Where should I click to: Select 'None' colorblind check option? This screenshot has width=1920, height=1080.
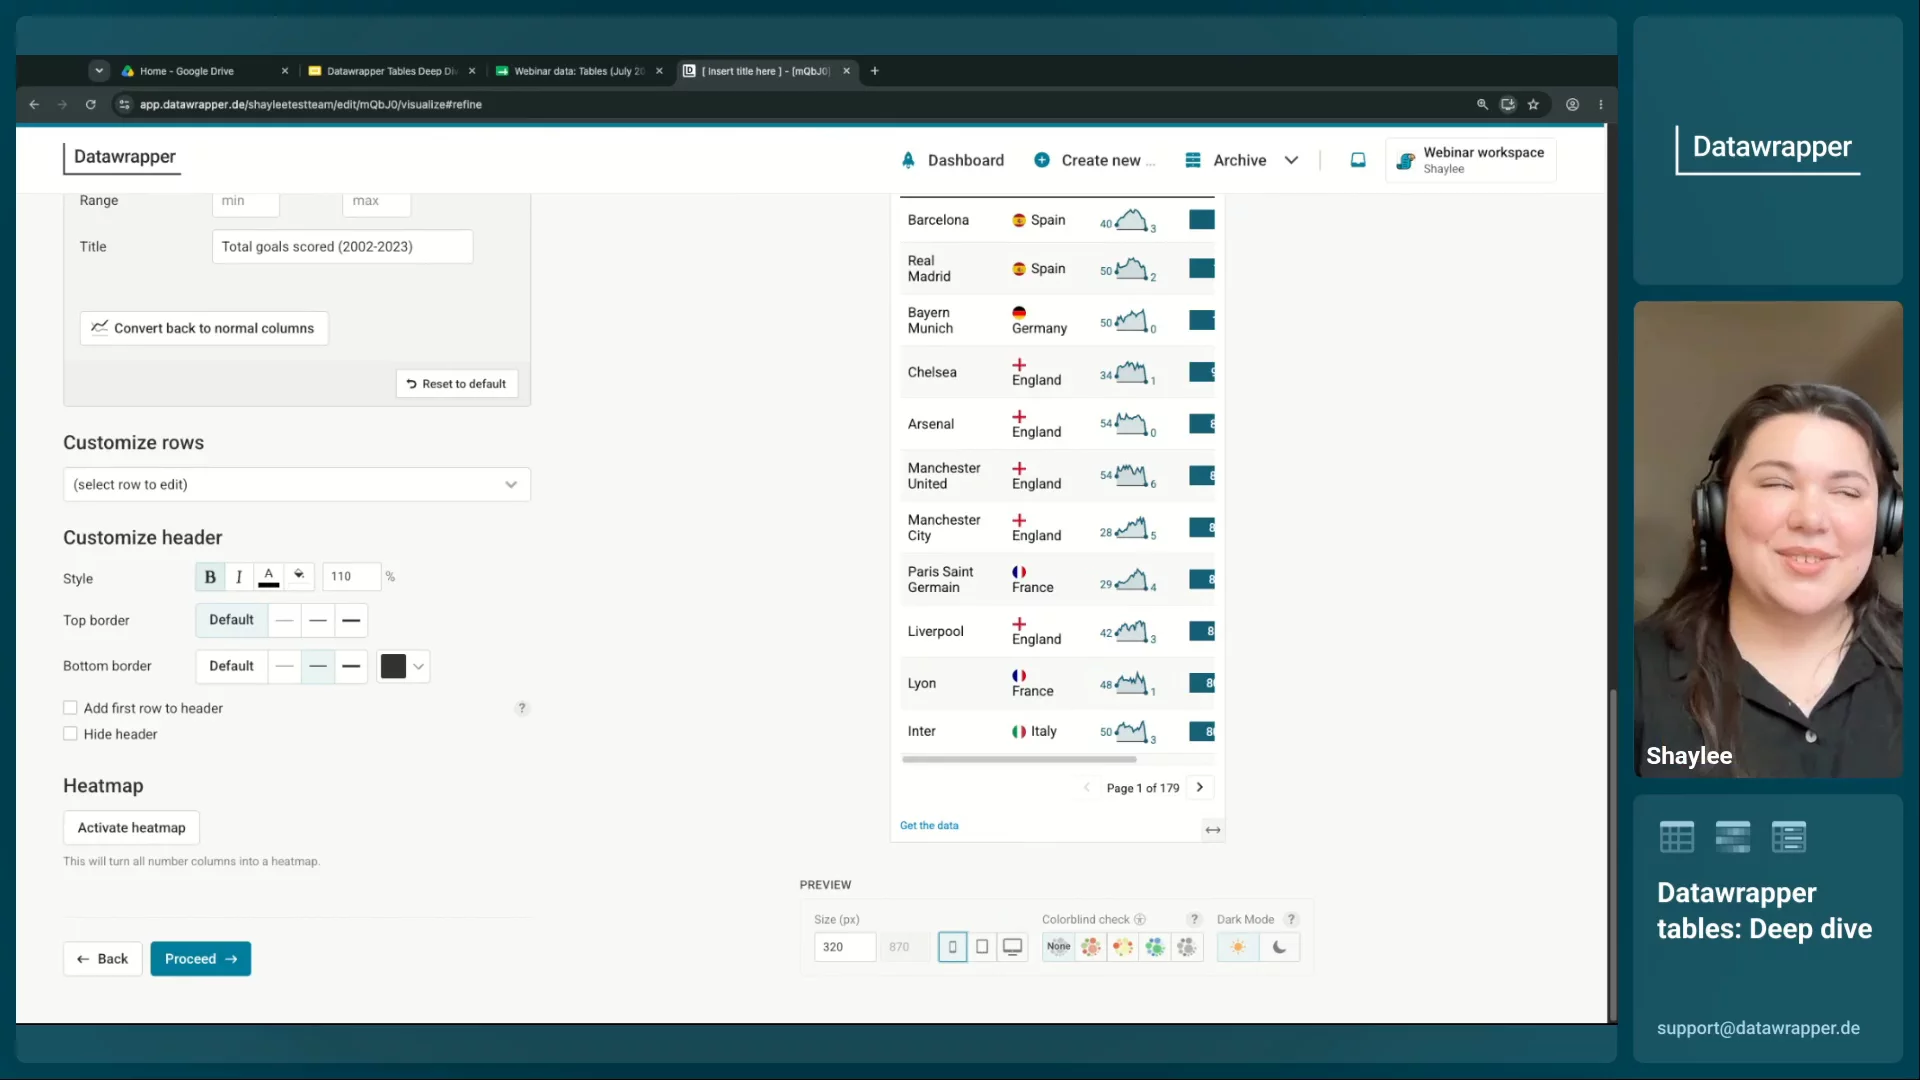coord(1058,947)
